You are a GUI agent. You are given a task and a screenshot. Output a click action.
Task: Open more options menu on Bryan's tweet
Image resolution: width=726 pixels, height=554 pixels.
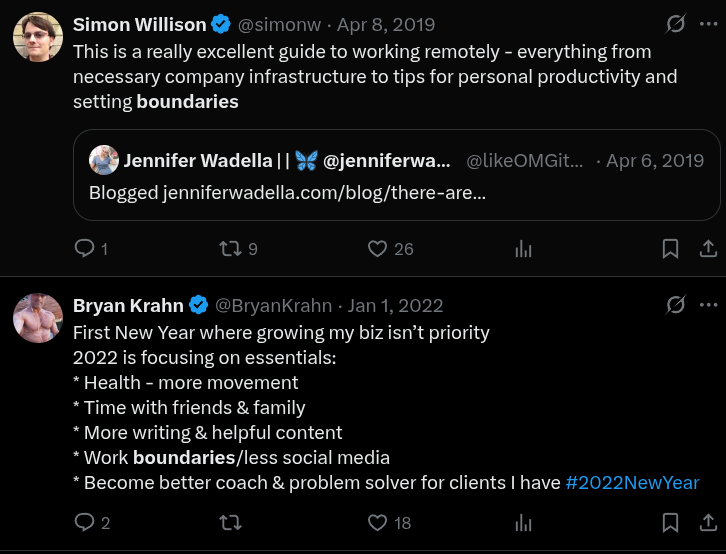(708, 305)
